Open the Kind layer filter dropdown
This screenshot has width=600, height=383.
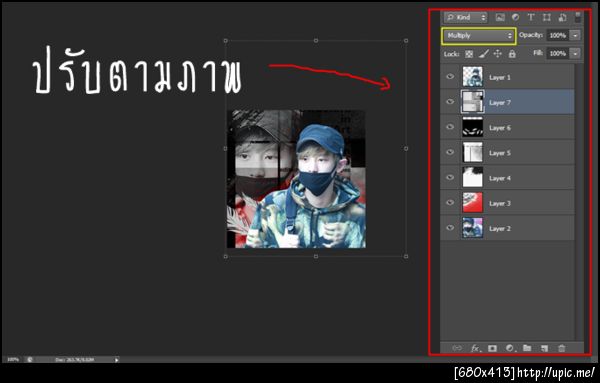point(466,17)
